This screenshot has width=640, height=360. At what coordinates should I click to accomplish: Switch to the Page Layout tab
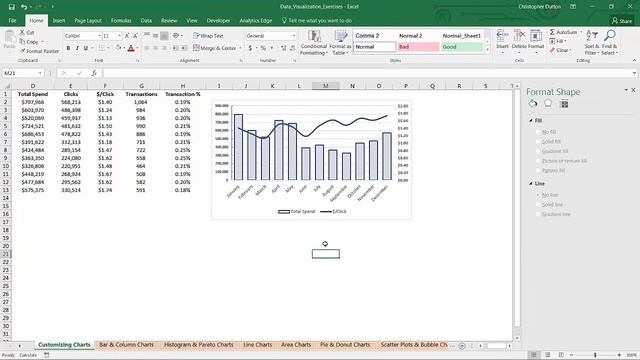tap(88, 20)
